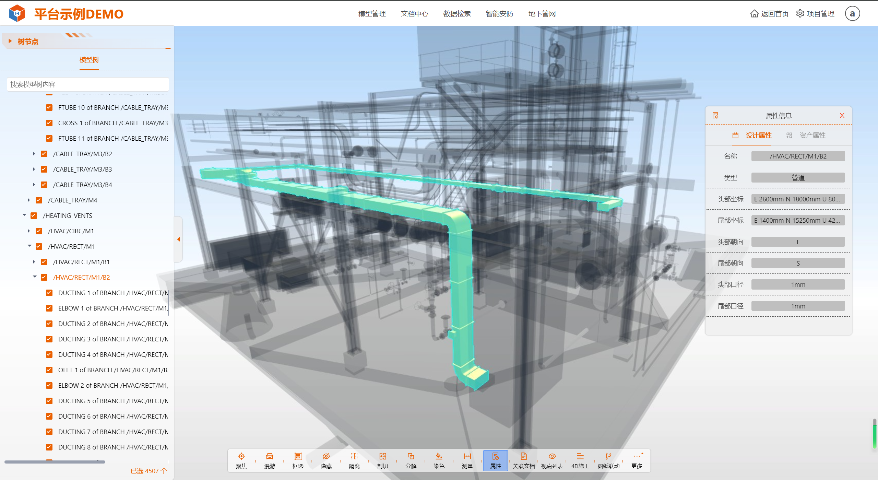The image size is (878, 480).
Task: Click the measure tool in bottom toolbar
Action: (467, 458)
